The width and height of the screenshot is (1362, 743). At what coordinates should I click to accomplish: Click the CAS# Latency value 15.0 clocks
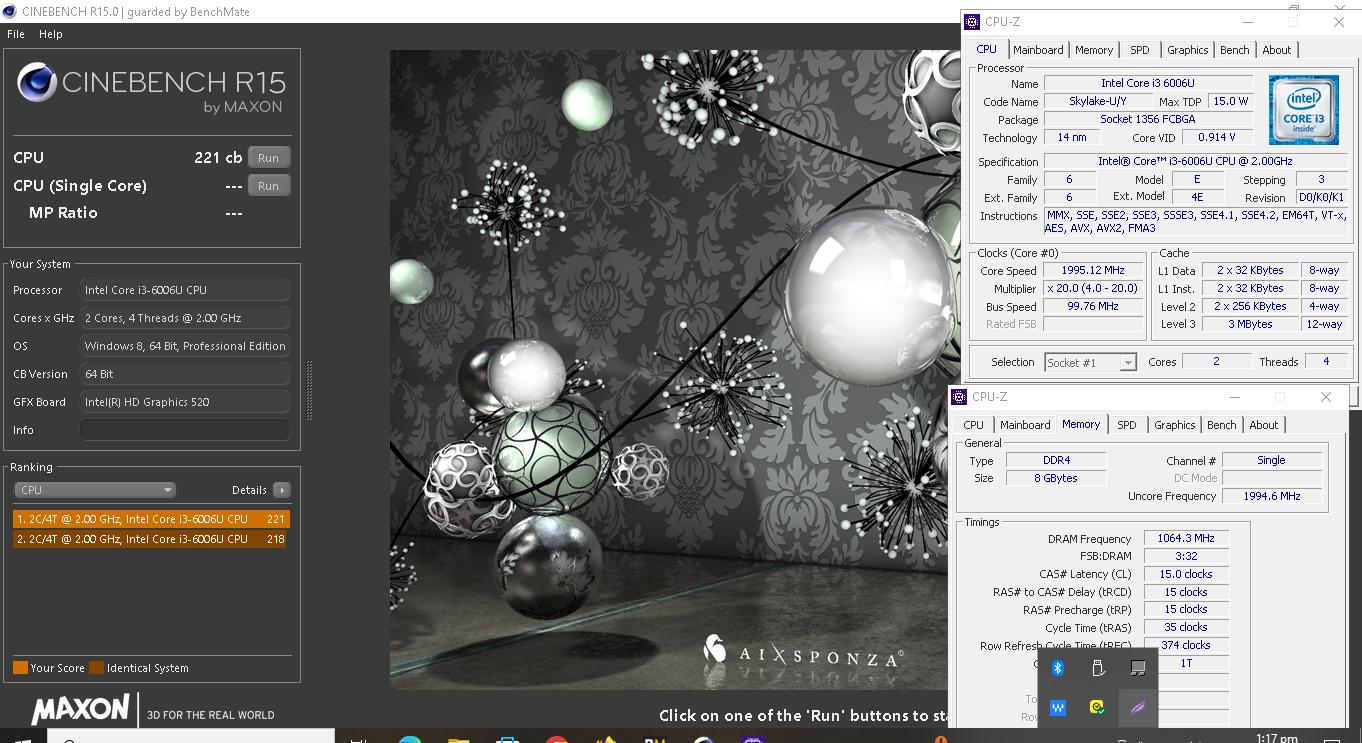click(1186, 574)
